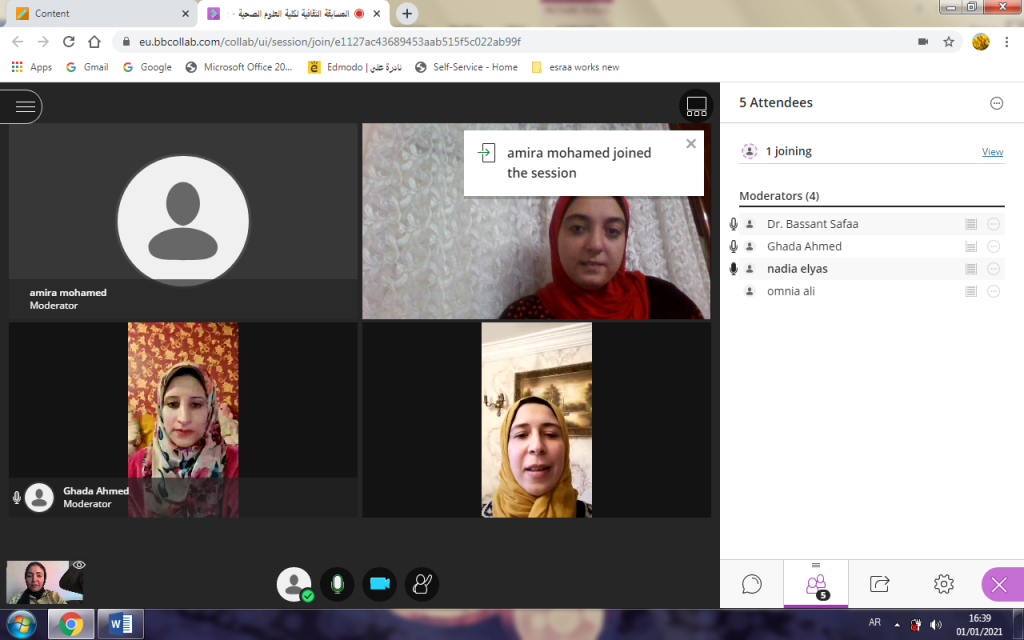
Task: Toggle the self-view preview eye icon
Action: click(x=79, y=565)
